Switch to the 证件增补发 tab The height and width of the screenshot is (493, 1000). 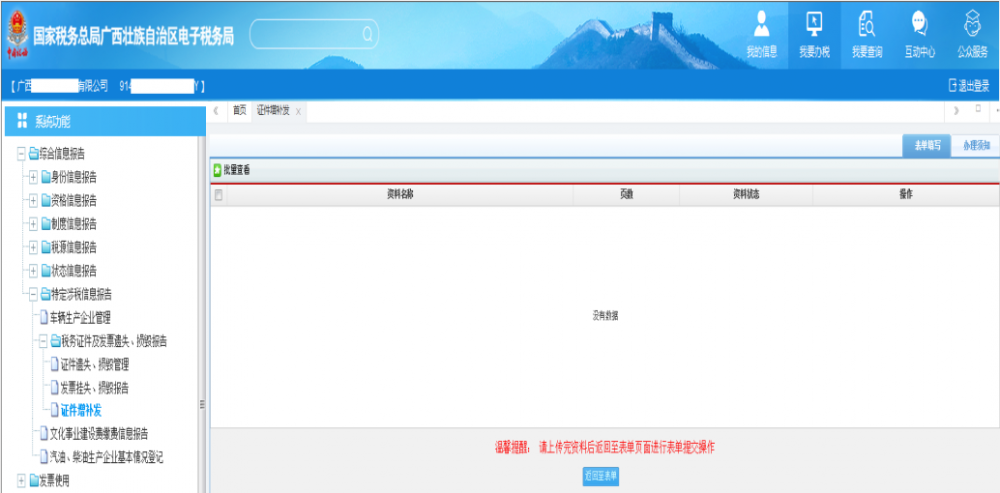pyautogui.click(x=273, y=111)
